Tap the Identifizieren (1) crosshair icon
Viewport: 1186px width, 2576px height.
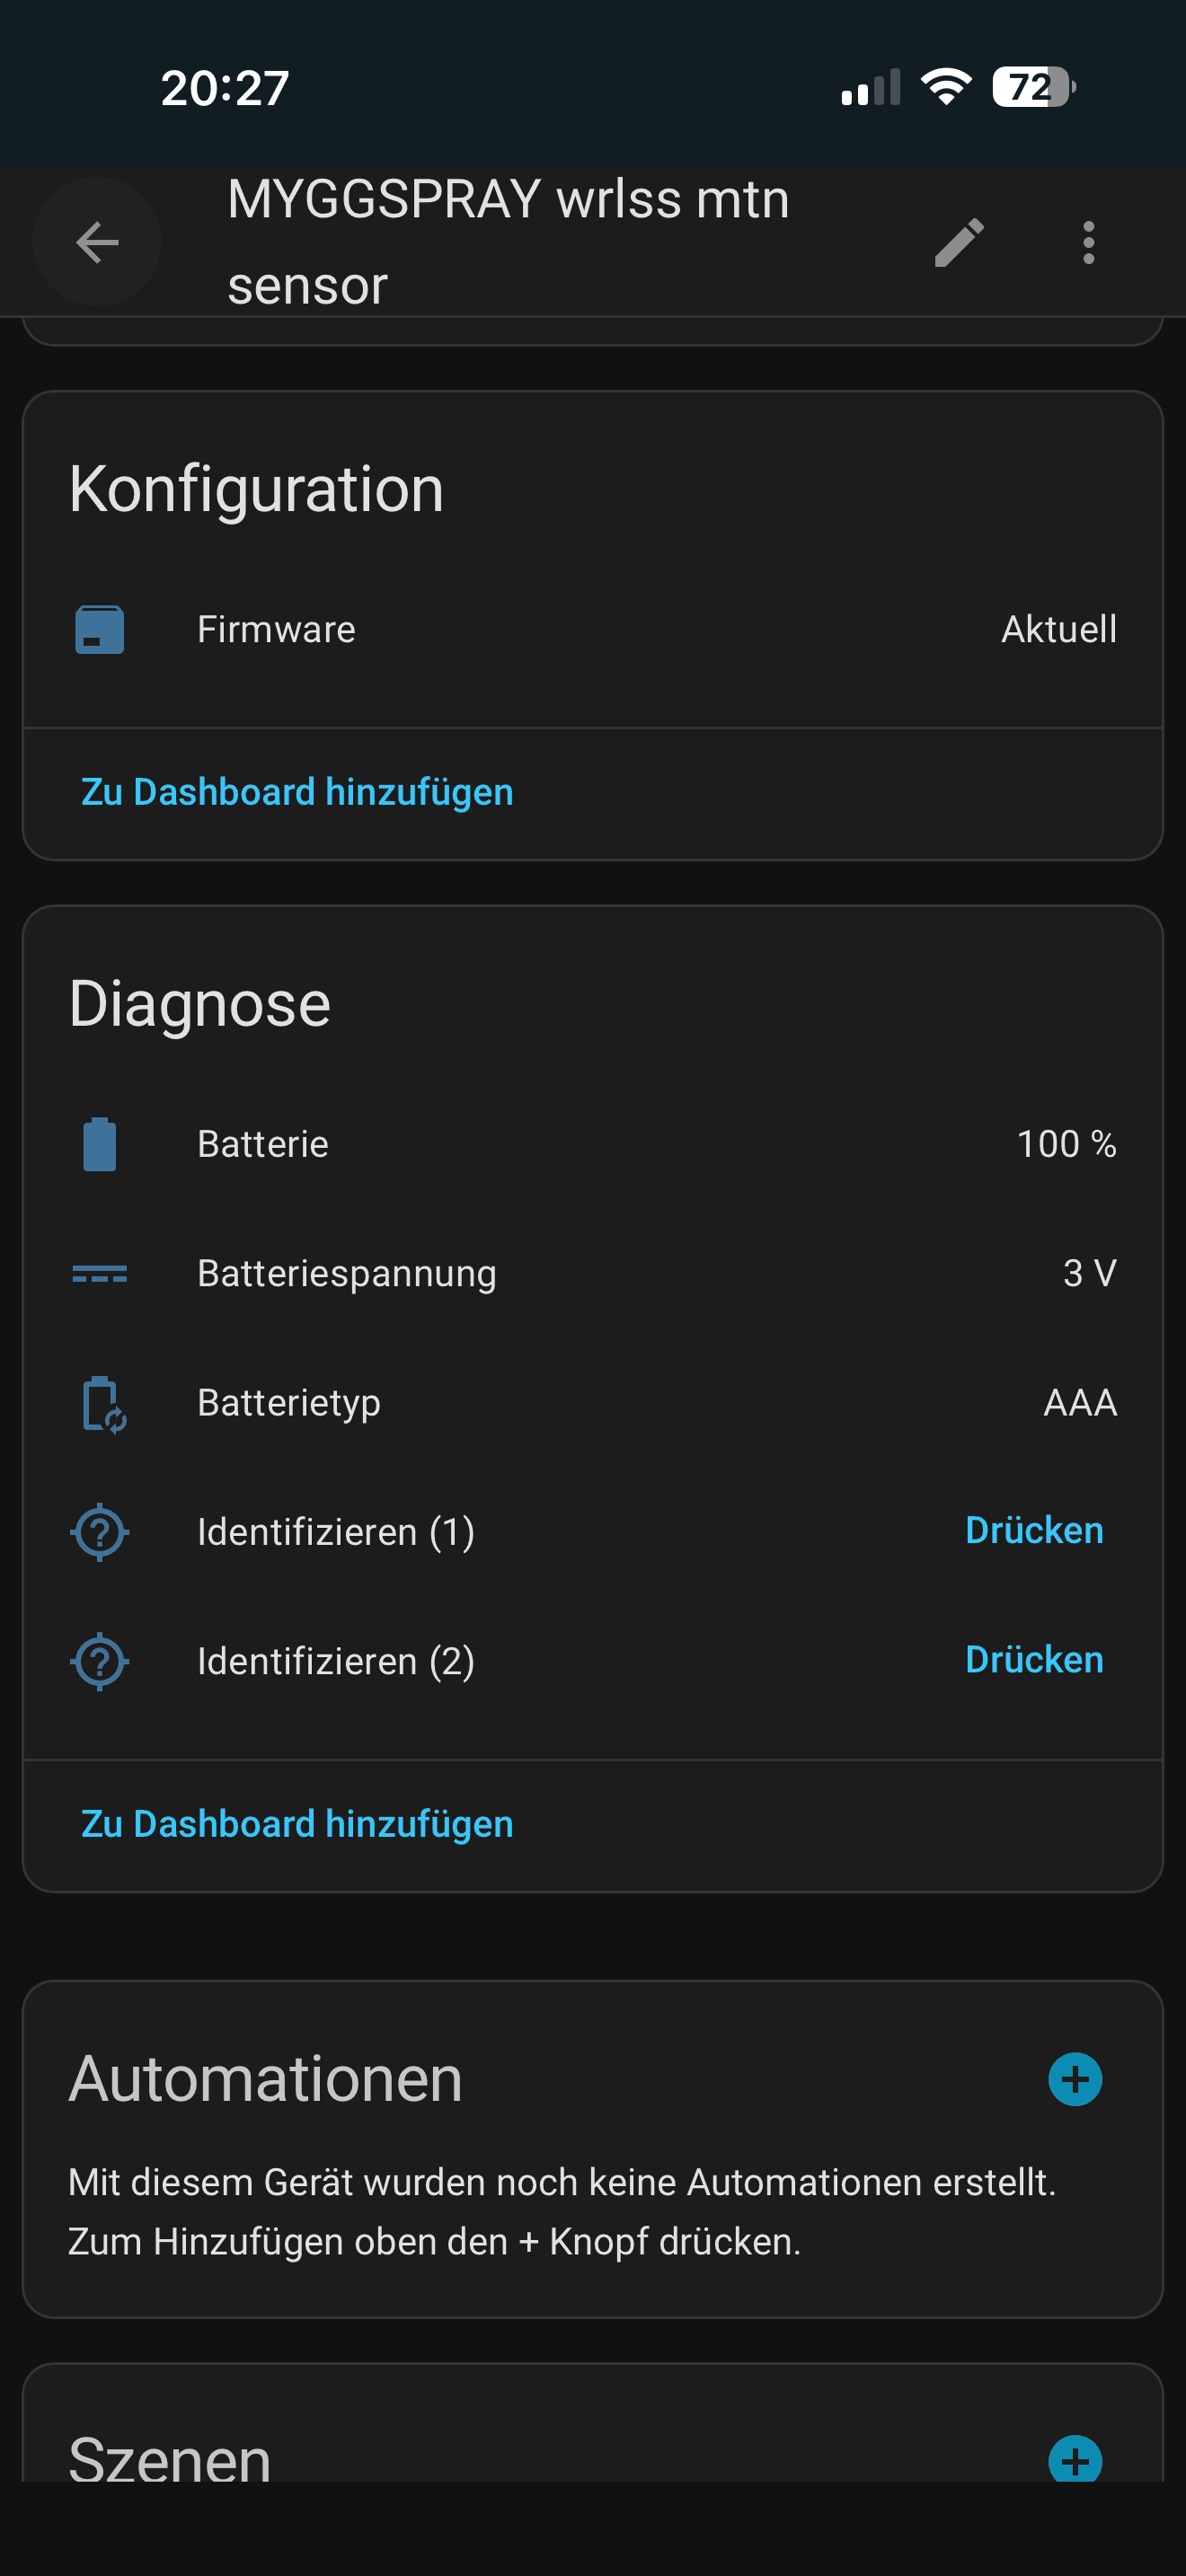[x=99, y=1531]
